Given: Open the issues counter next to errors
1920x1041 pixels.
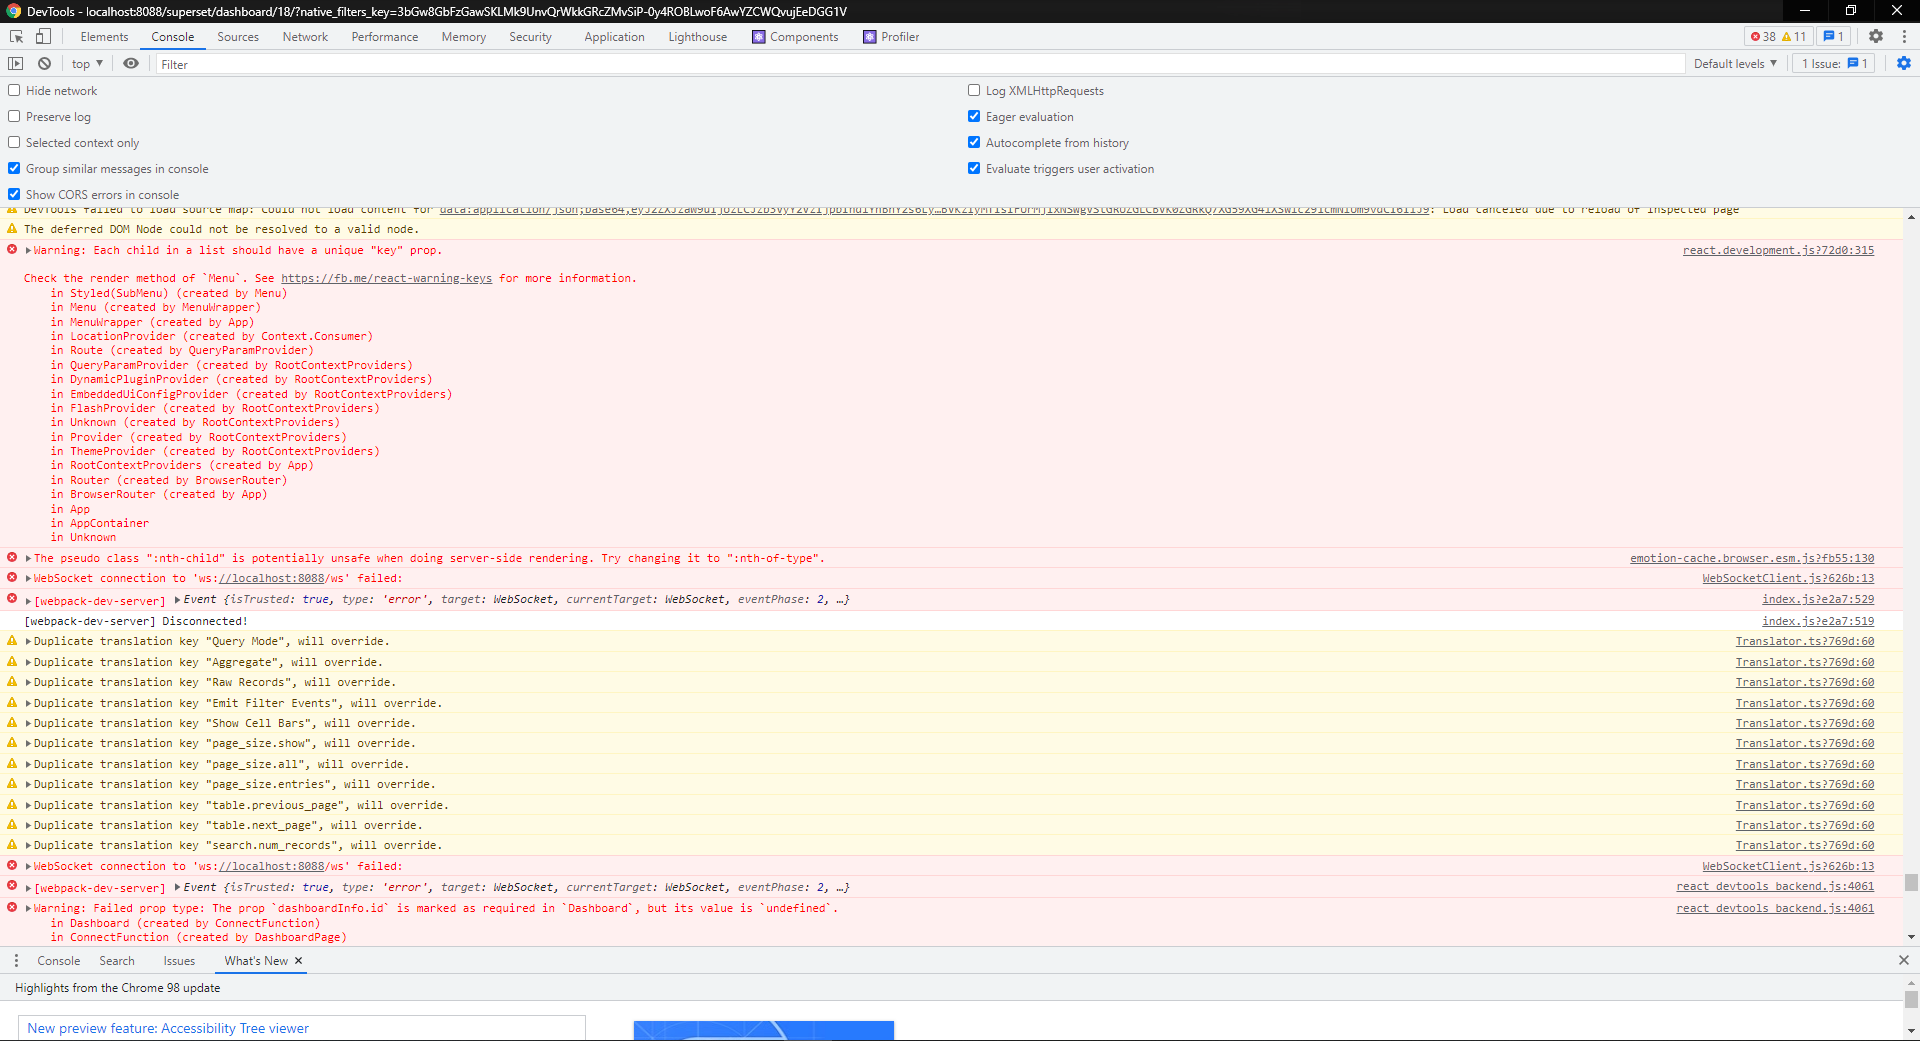Looking at the screenshot, I should pos(1833,36).
